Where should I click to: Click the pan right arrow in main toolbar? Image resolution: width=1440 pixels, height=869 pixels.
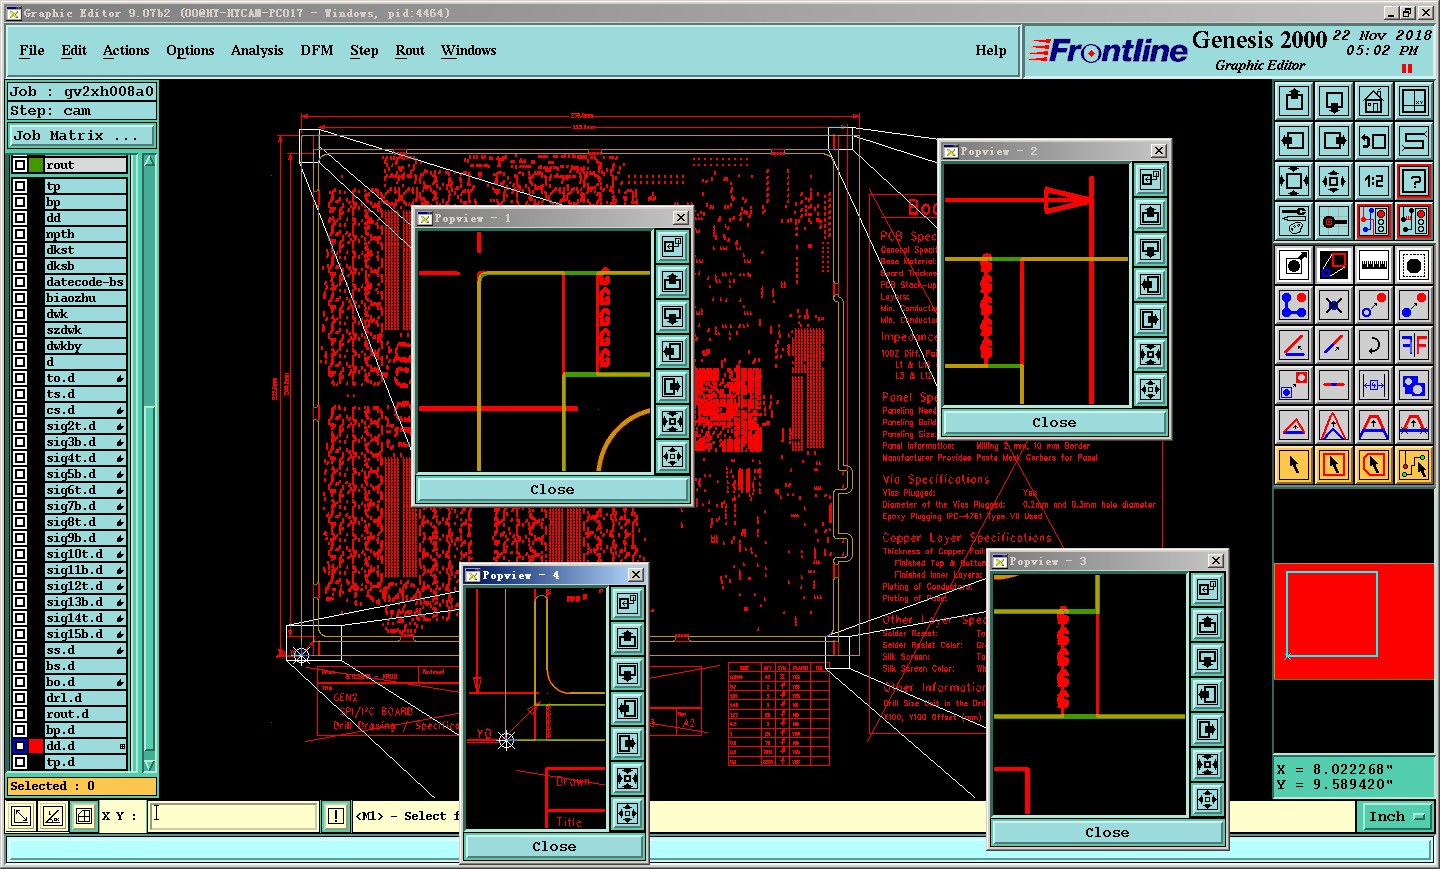click(x=1334, y=141)
